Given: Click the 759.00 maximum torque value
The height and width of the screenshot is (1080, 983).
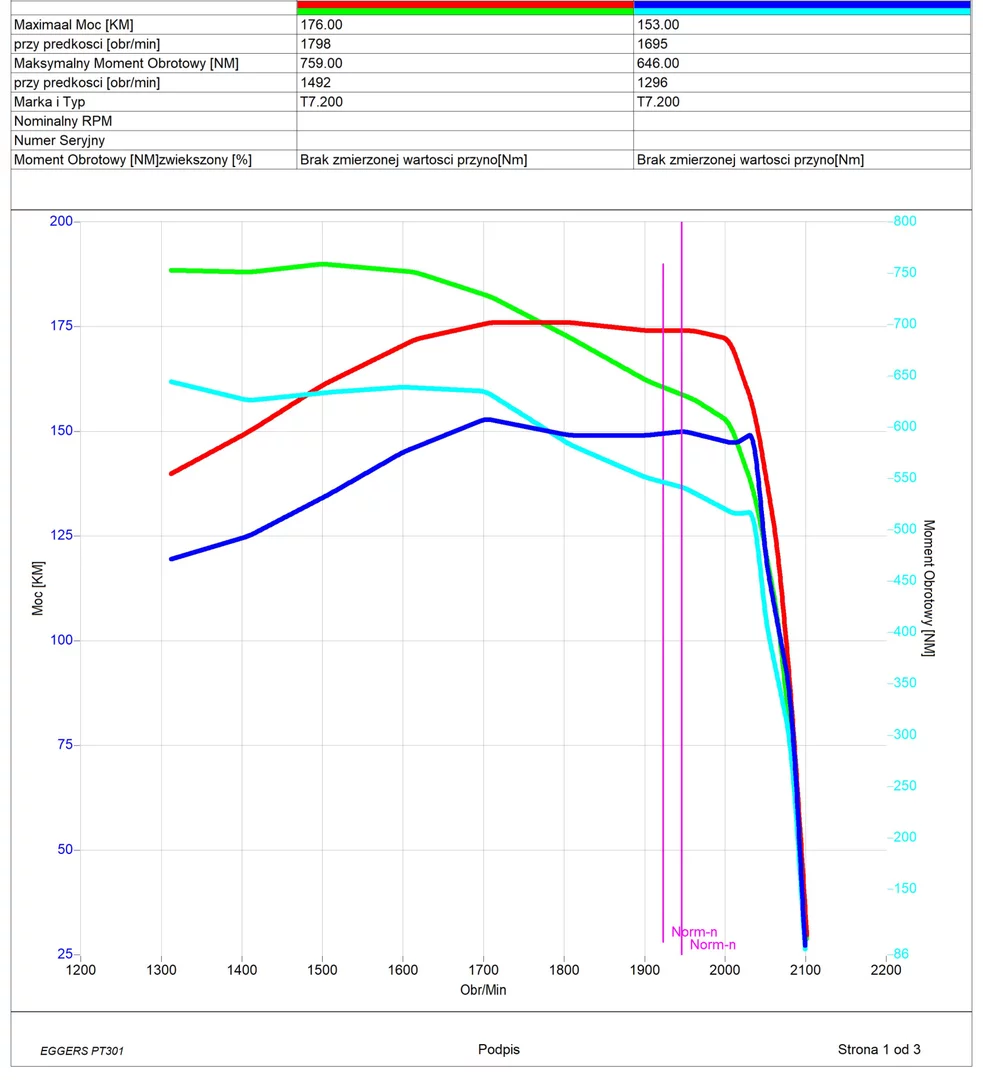Looking at the screenshot, I should [x=322, y=63].
